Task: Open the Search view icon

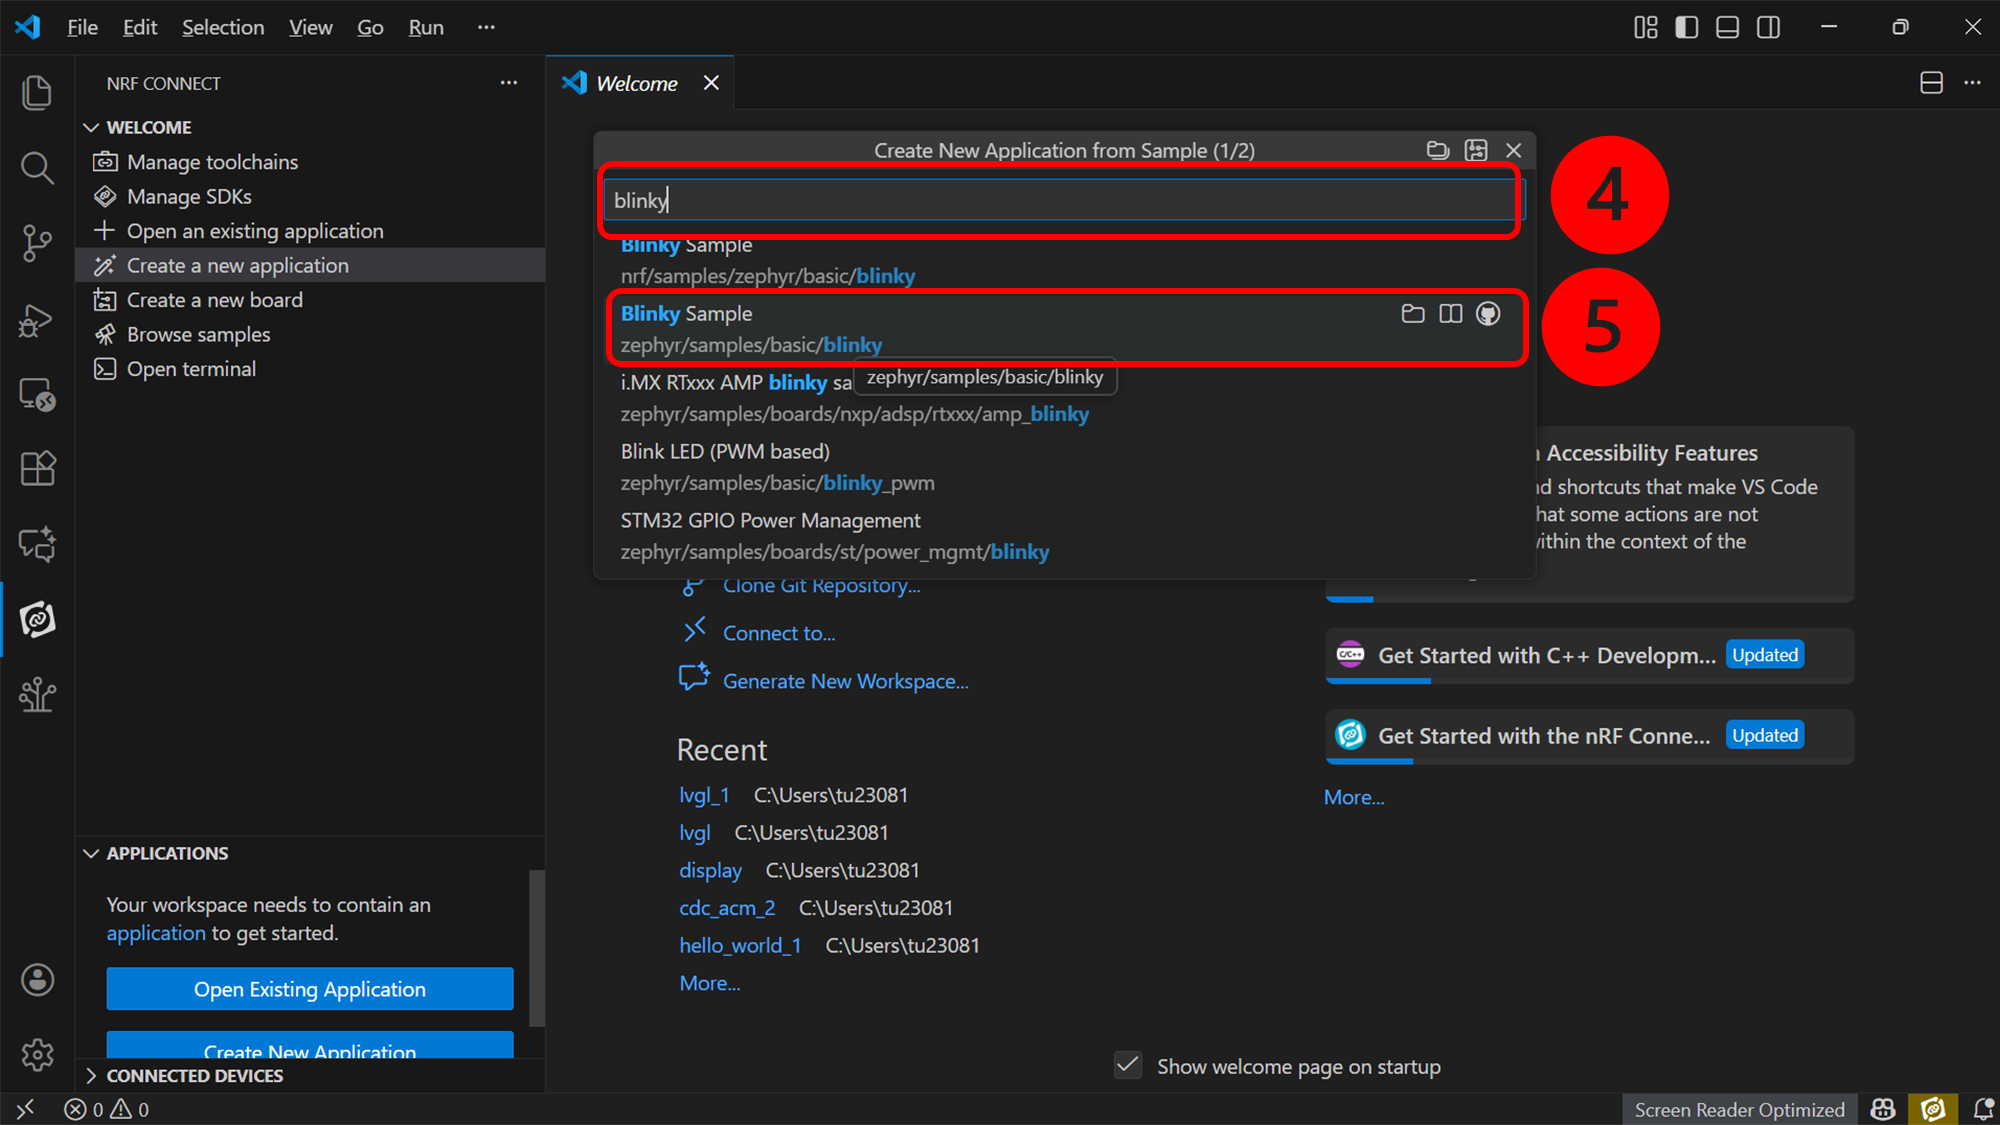Action: tap(37, 168)
